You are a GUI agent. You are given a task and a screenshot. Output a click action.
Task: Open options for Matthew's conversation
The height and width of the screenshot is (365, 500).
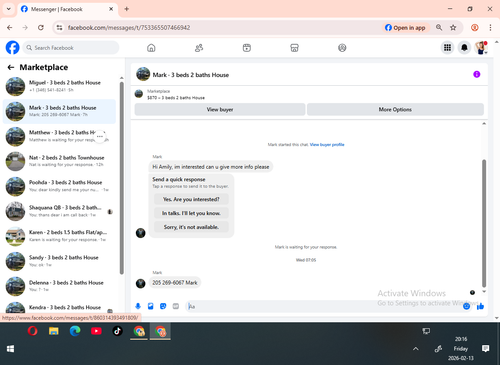pyautogui.click(x=100, y=136)
